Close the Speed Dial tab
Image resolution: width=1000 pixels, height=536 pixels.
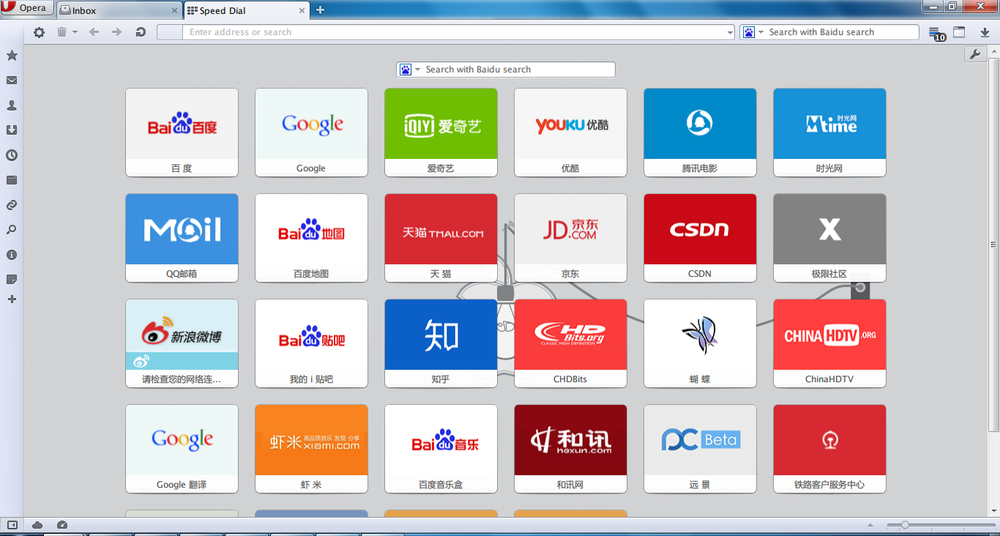(304, 11)
